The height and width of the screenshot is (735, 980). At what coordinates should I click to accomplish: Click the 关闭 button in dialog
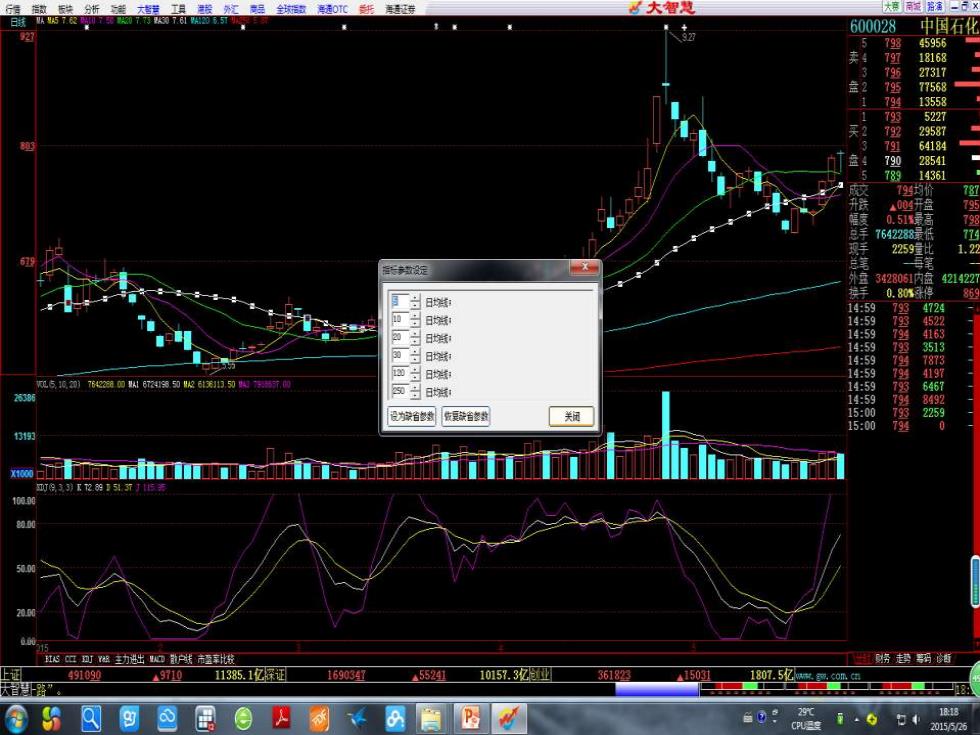pos(571,416)
